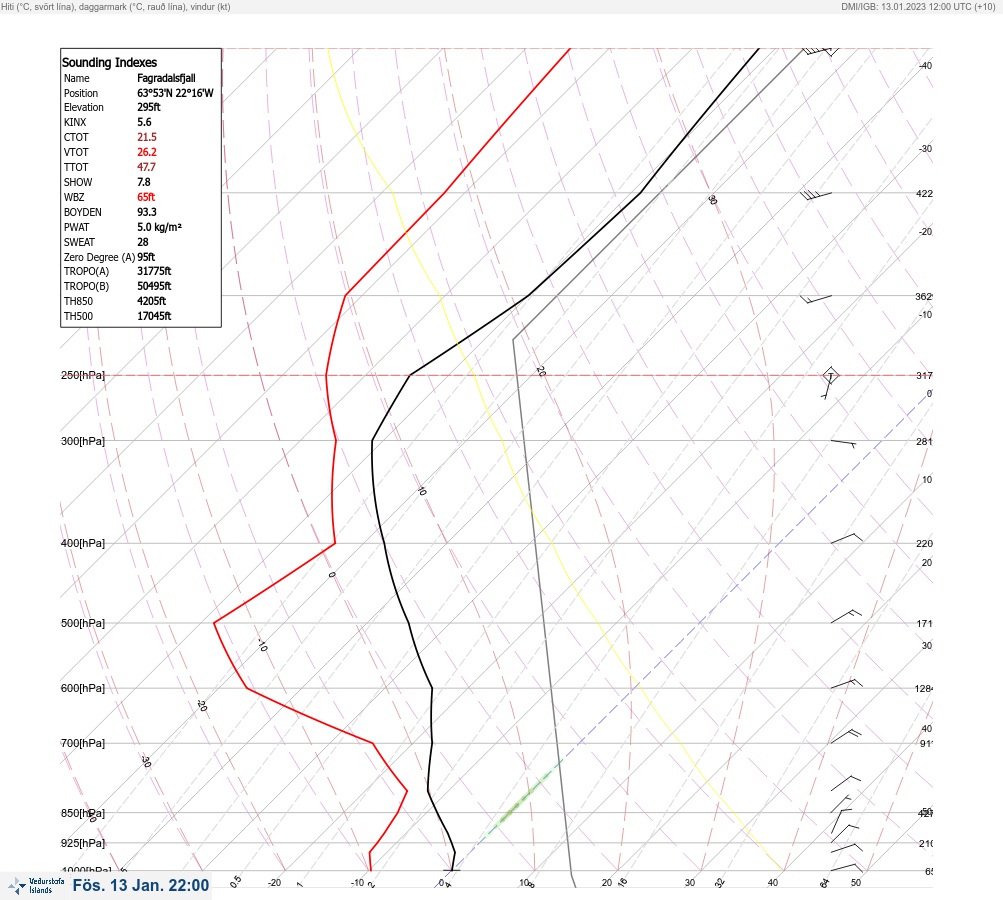The width and height of the screenshot is (1003, 900).
Task: Select the PWAT value 5.0 kg/m²
Action: pos(159,227)
